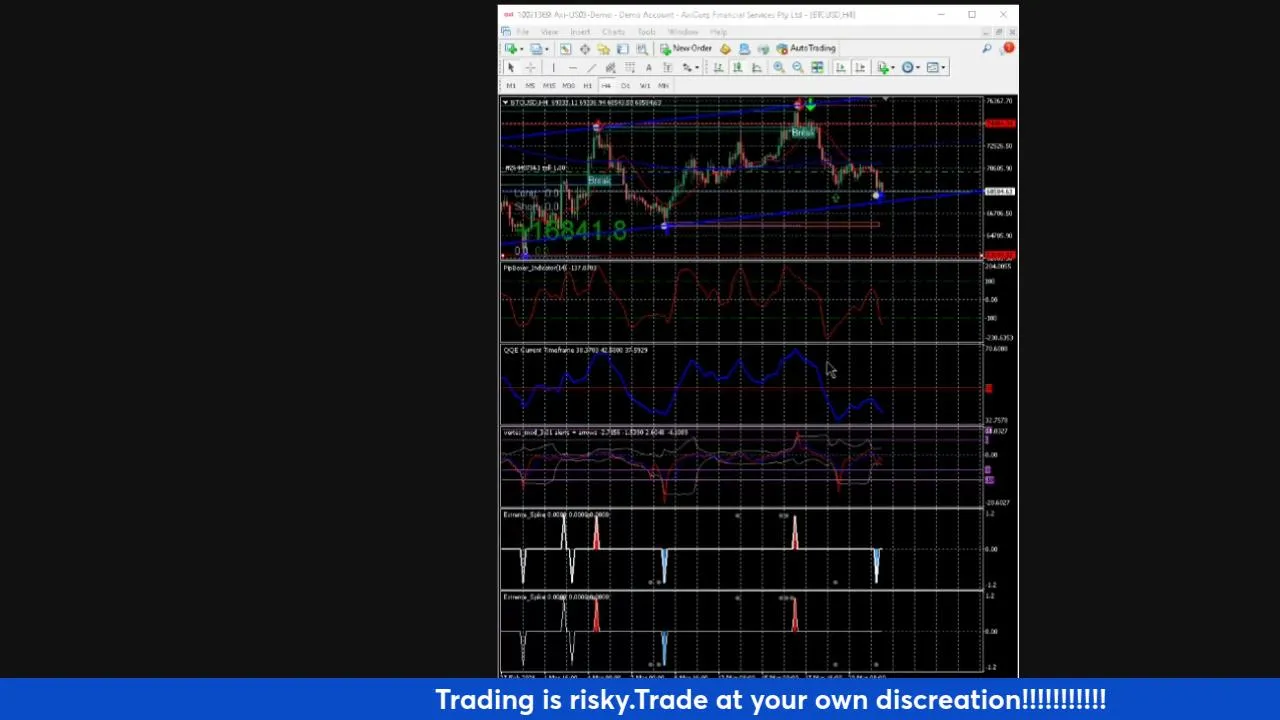The image size is (1280, 720).
Task: Open the Strategy Tester icon
Action: click(642, 49)
